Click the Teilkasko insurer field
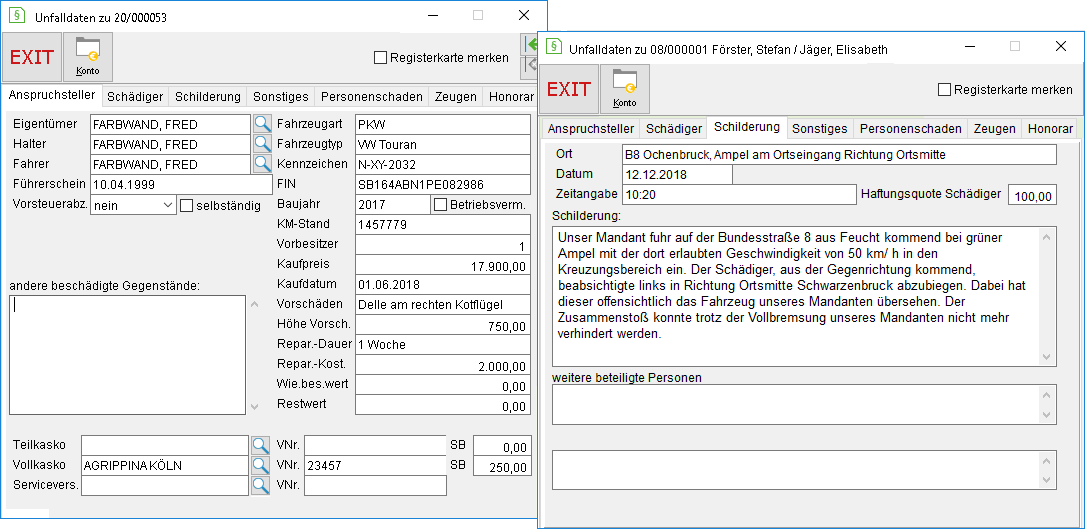The width and height of the screenshot is (1085, 529). pyautogui.click(x=165, y=446)
